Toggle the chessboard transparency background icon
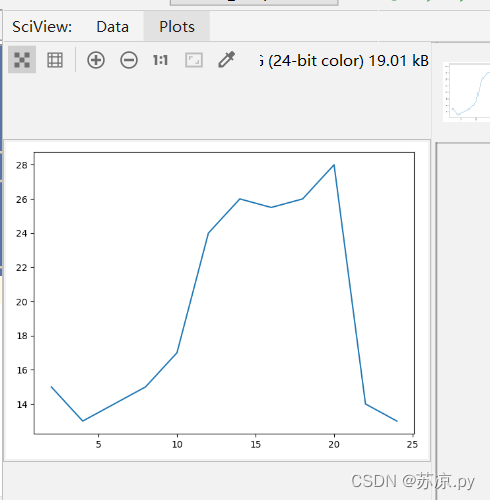 [22, 60]
